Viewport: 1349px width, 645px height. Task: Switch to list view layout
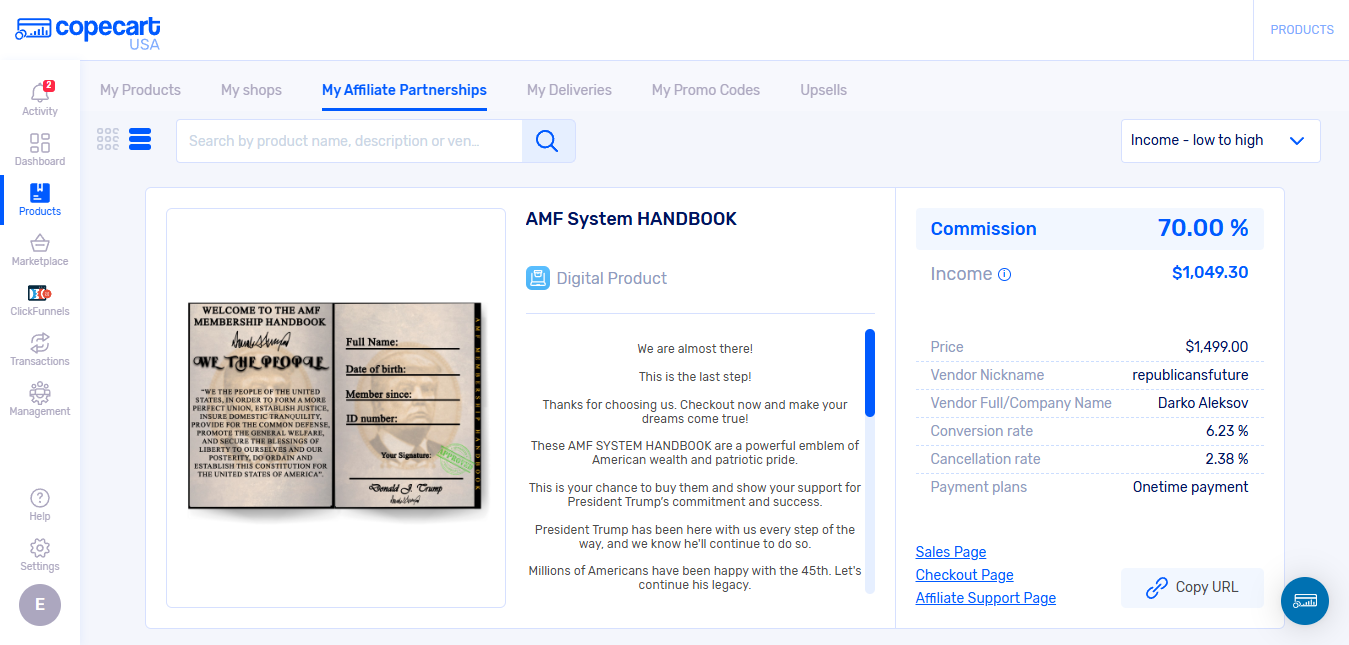tap(140, 139)
